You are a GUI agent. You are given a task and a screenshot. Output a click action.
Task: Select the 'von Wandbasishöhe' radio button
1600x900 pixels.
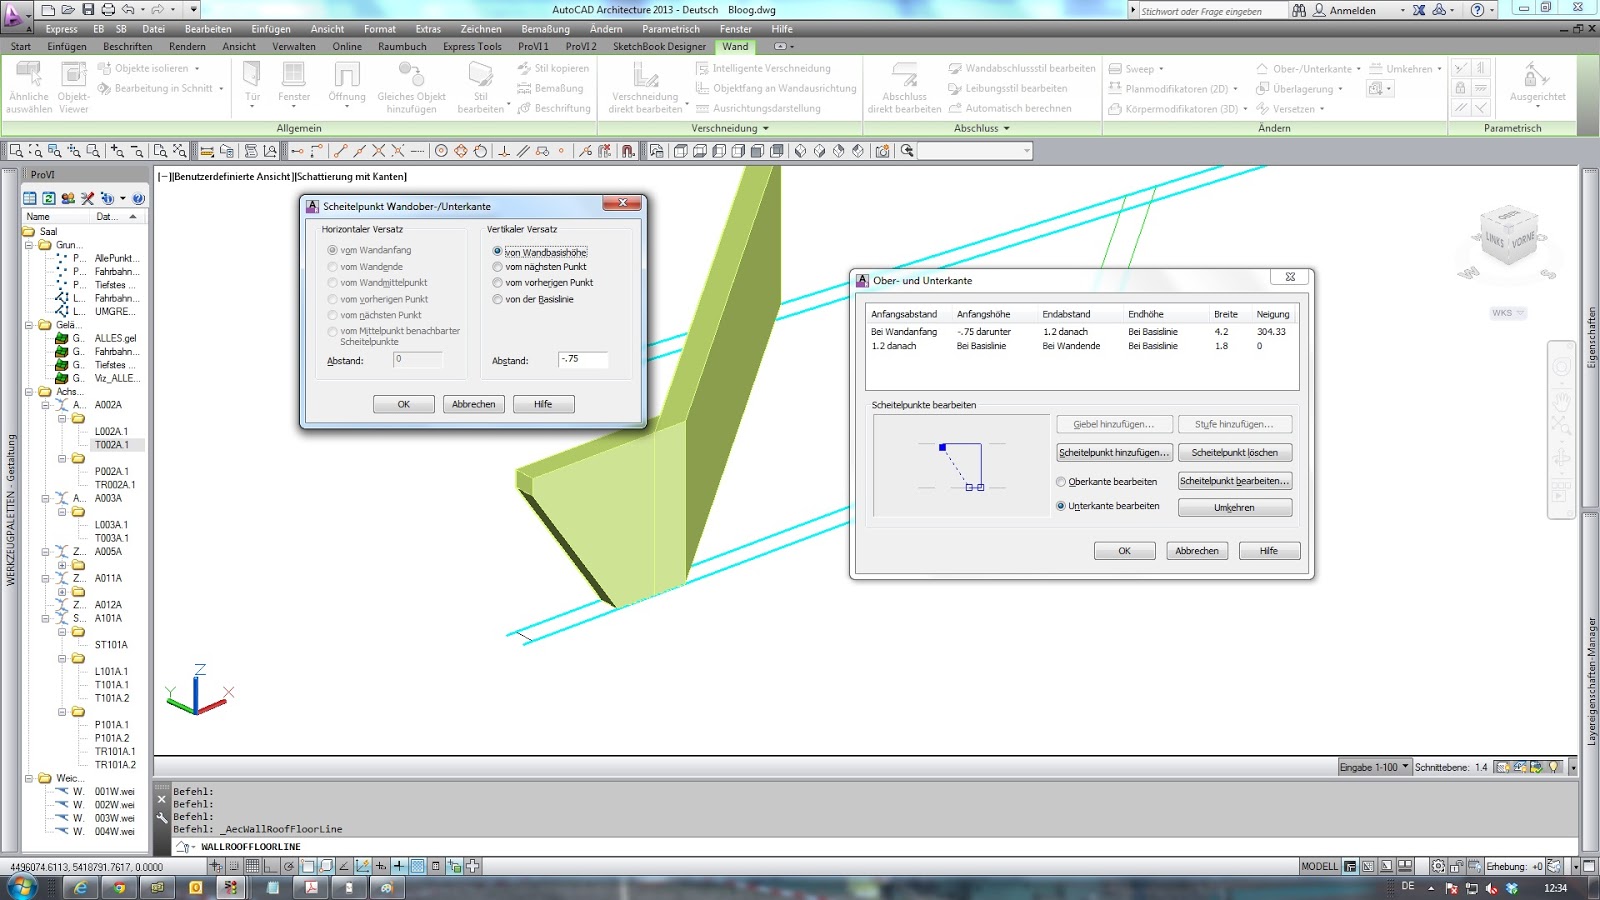(497, 251)
